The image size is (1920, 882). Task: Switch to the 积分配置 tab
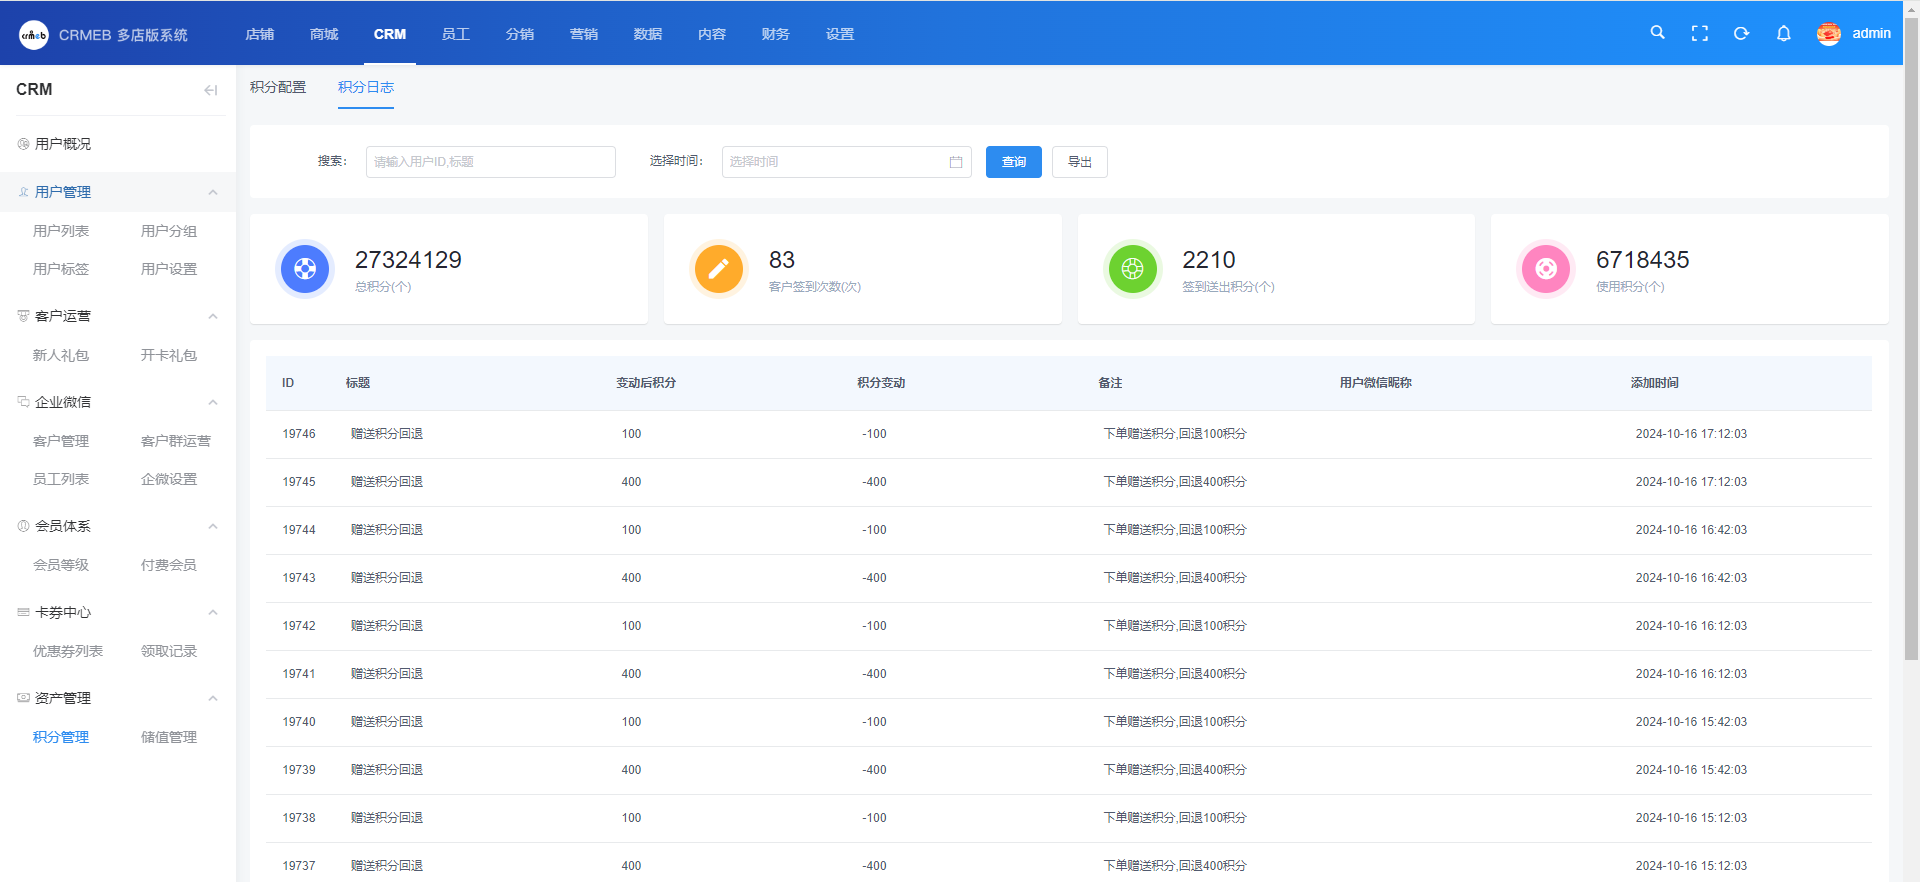pos(278,88)
